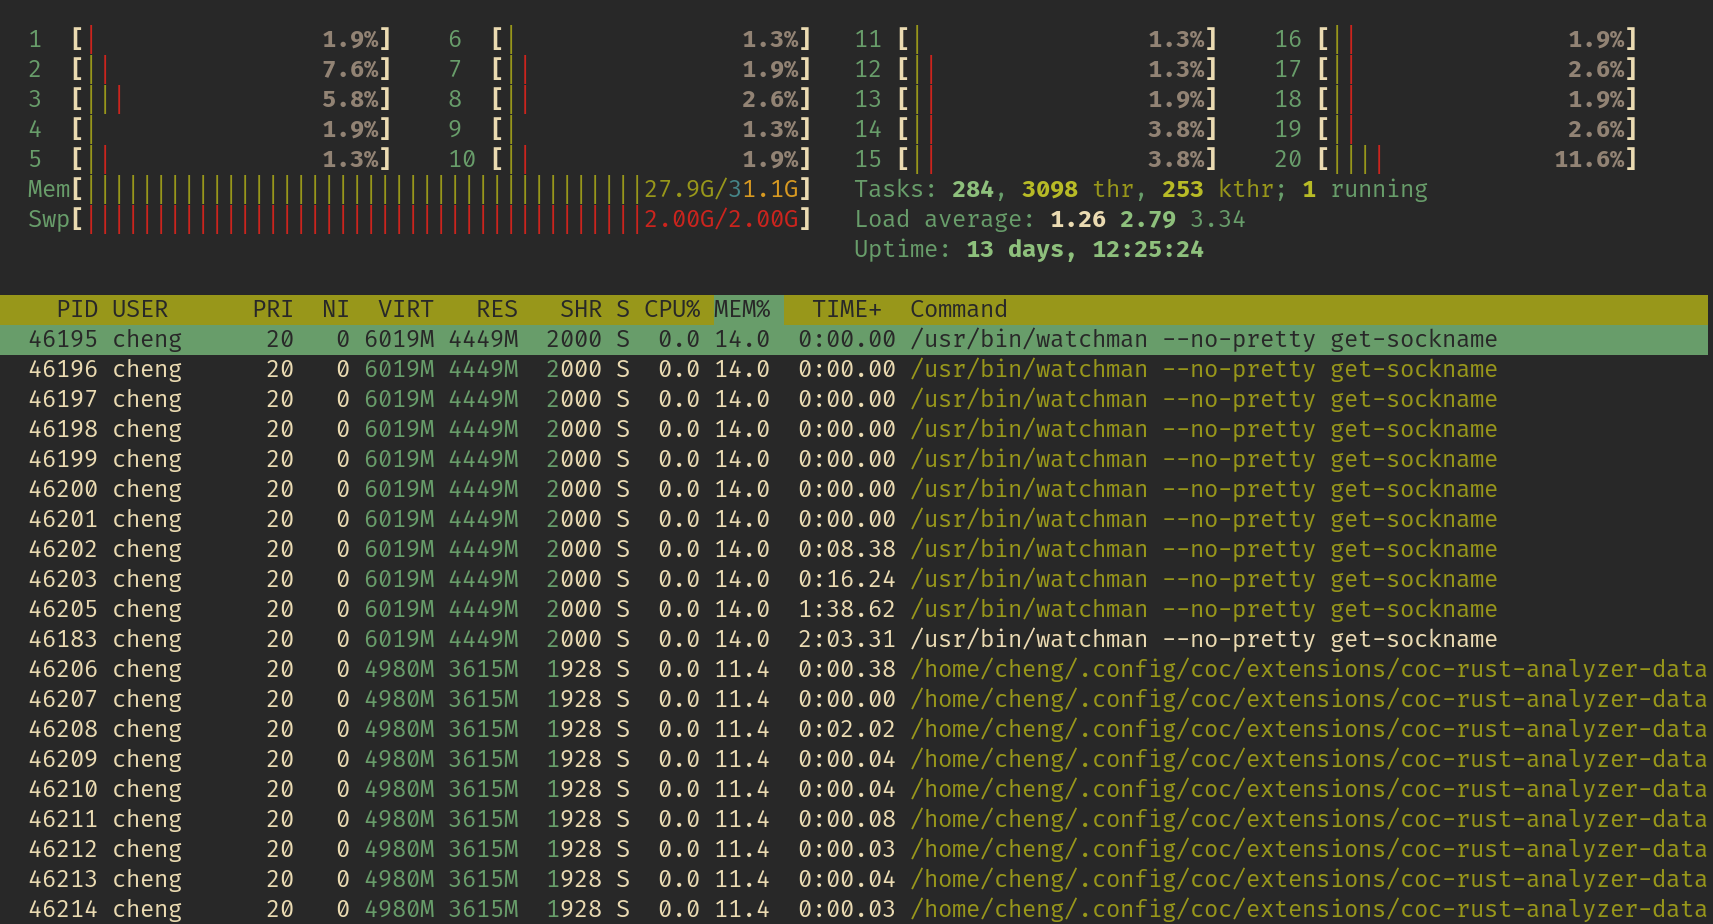Sort processes by the PID column header
This screenshot has height=924, width=1713.
[x=78, y=309]
